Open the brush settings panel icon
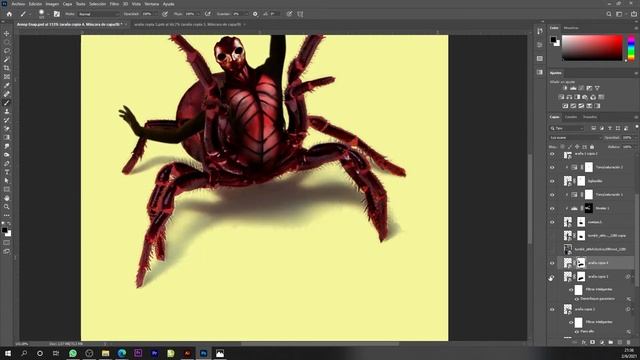 (x=57, y=14)
